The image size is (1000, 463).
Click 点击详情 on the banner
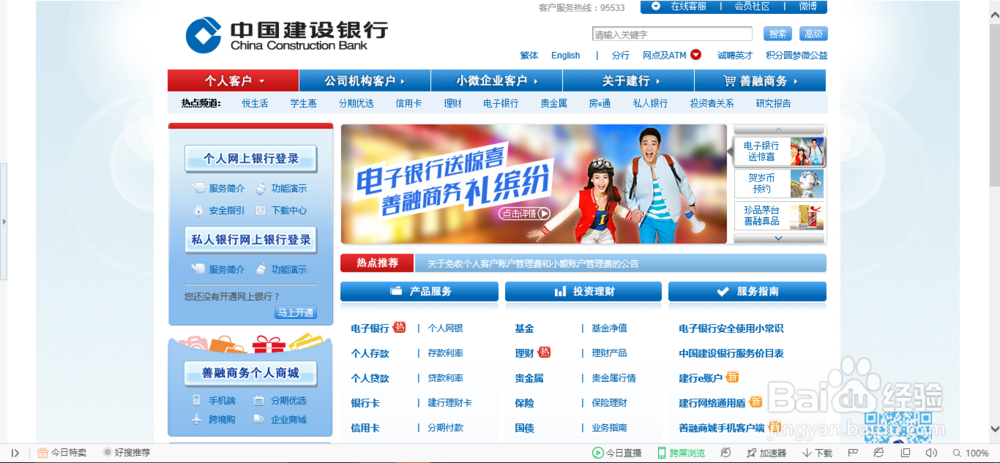524,214
